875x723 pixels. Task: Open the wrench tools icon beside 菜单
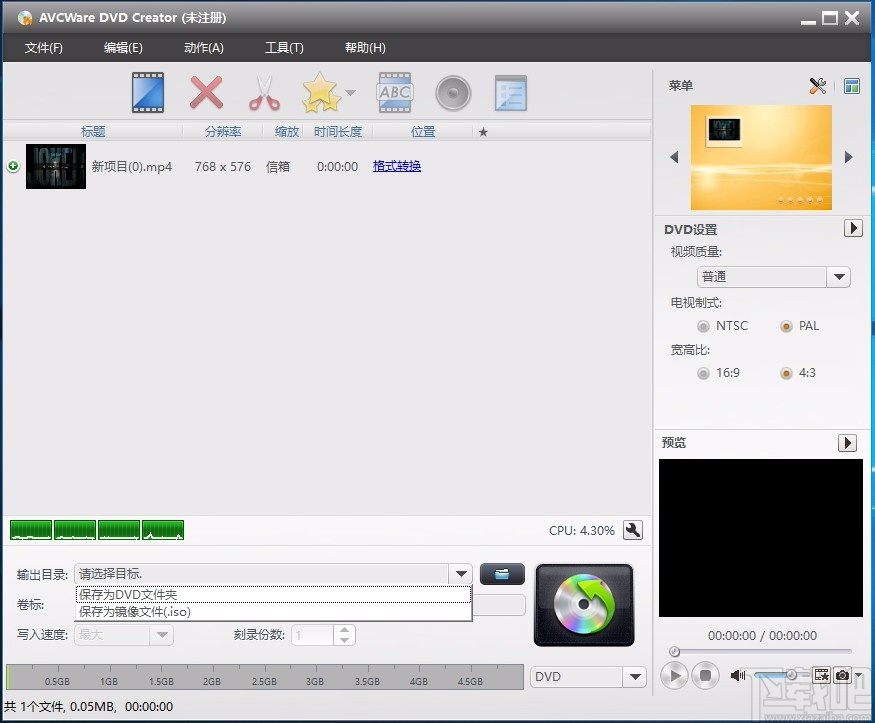(x=817, y=85)
